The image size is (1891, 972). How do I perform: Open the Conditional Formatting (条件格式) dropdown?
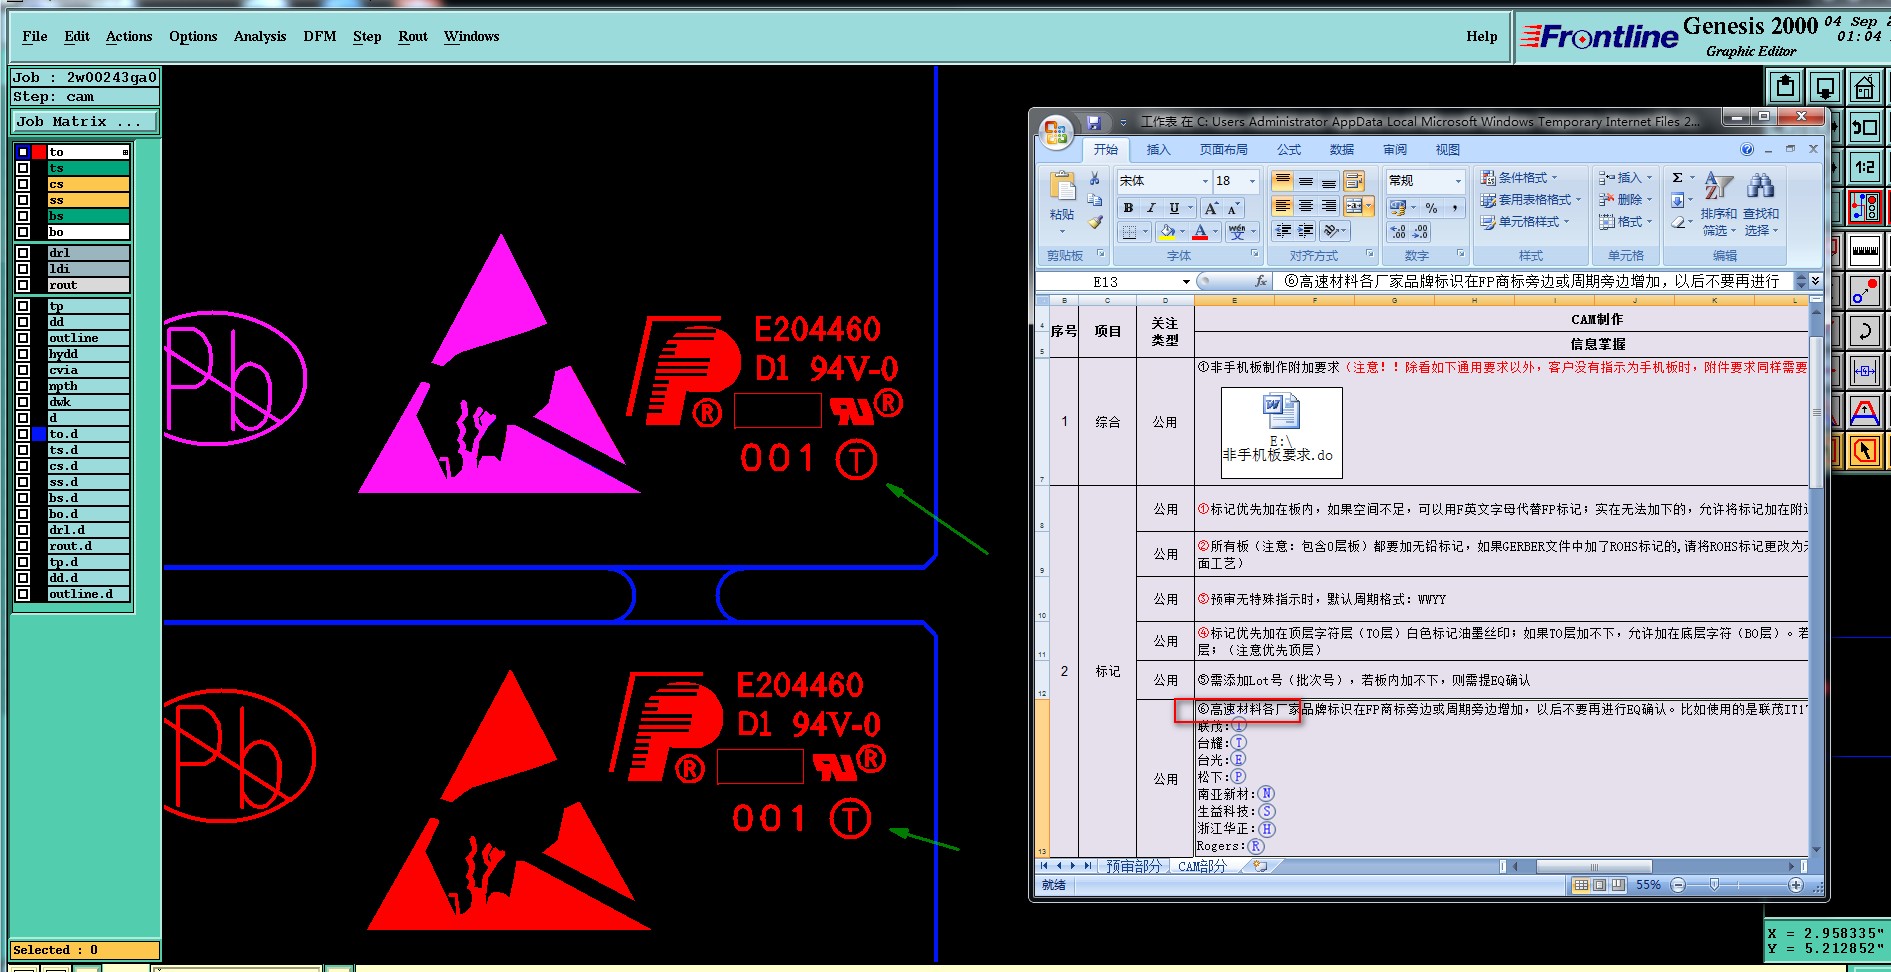point(1519,177)
